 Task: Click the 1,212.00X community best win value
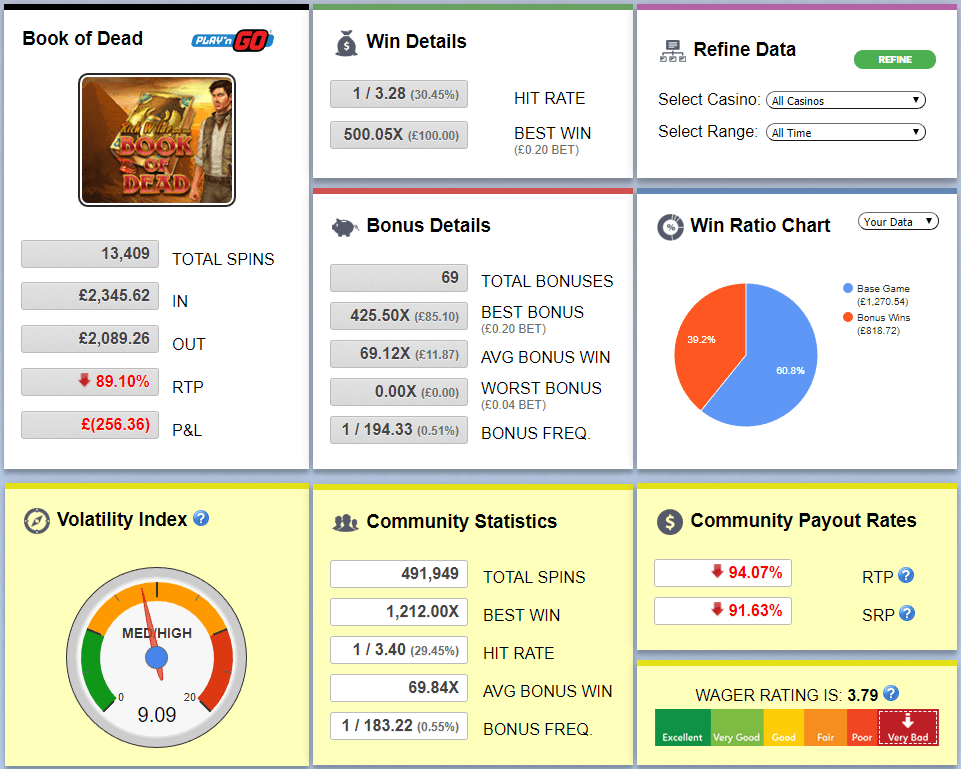pos(399,612)
